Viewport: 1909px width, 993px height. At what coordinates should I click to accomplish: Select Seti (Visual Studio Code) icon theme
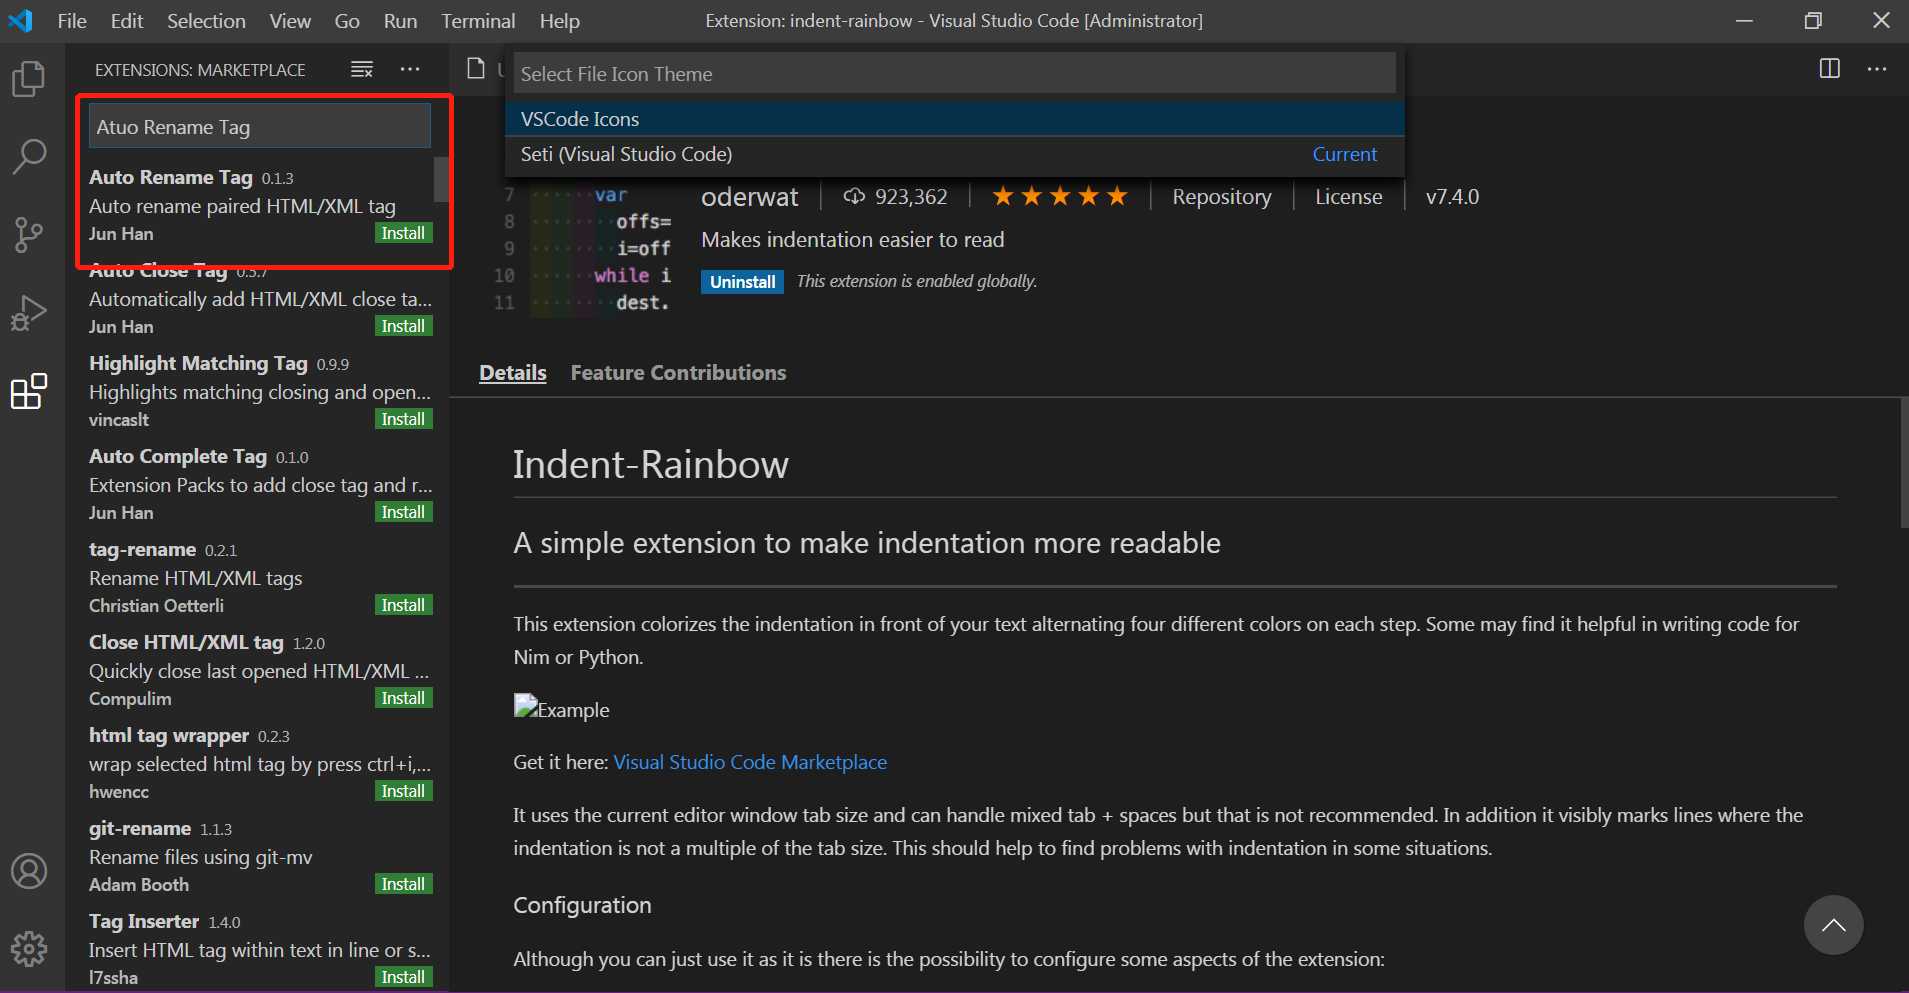[955, 154]
